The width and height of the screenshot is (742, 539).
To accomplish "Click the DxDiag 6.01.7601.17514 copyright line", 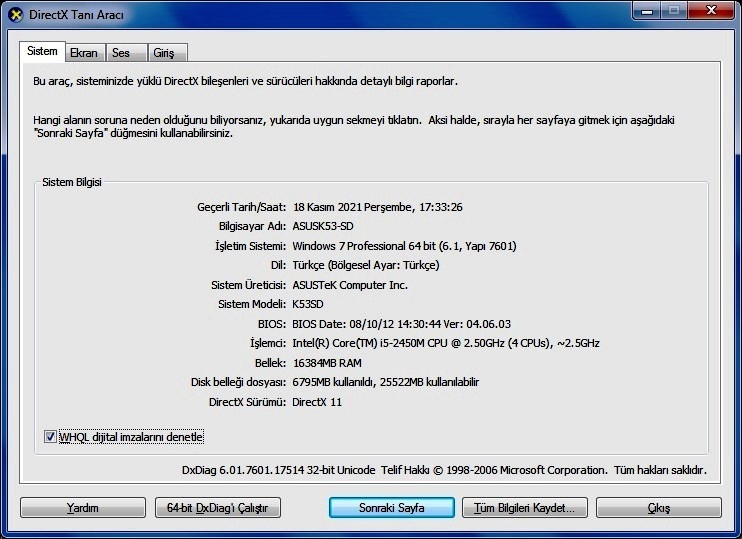I will coord(444,470).
